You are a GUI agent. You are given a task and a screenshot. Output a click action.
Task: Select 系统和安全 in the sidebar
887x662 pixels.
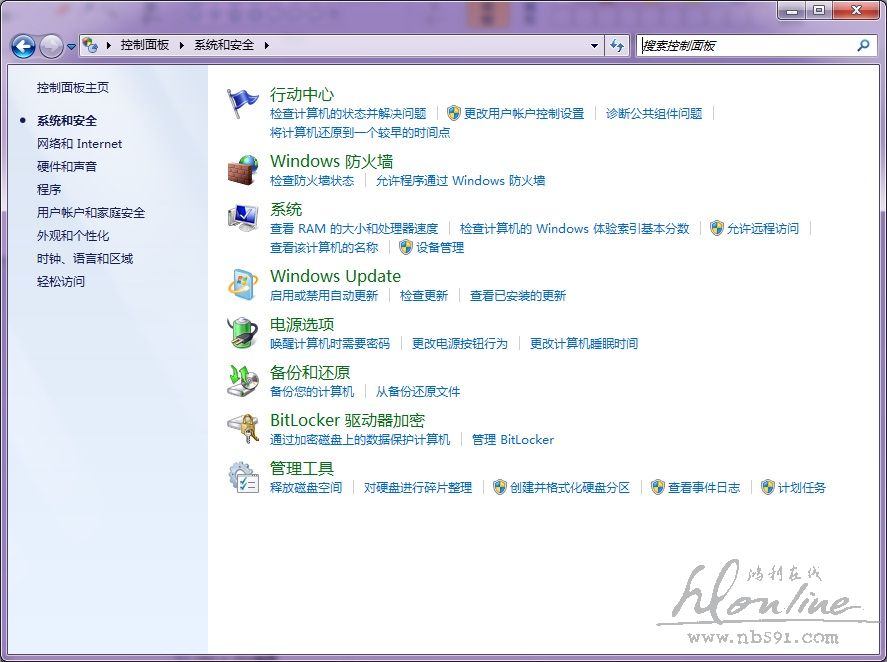pyautogui.click(x=67, y=121)
